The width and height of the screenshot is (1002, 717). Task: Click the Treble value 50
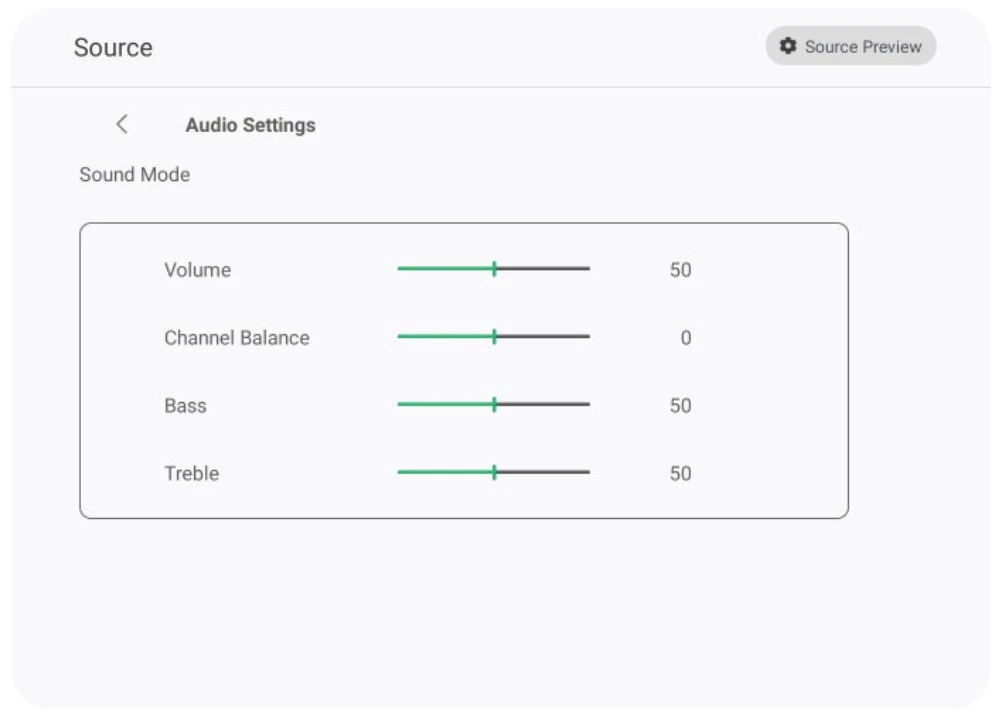click(681, 474)
